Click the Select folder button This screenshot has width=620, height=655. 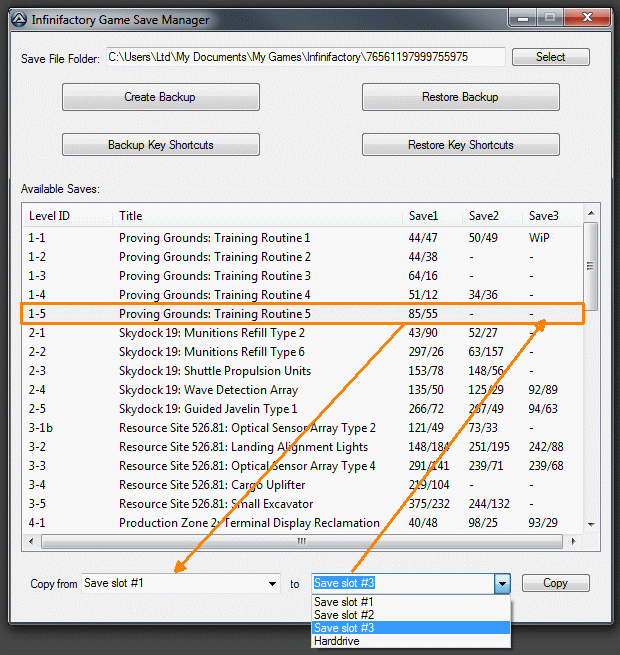pos(550,57)
